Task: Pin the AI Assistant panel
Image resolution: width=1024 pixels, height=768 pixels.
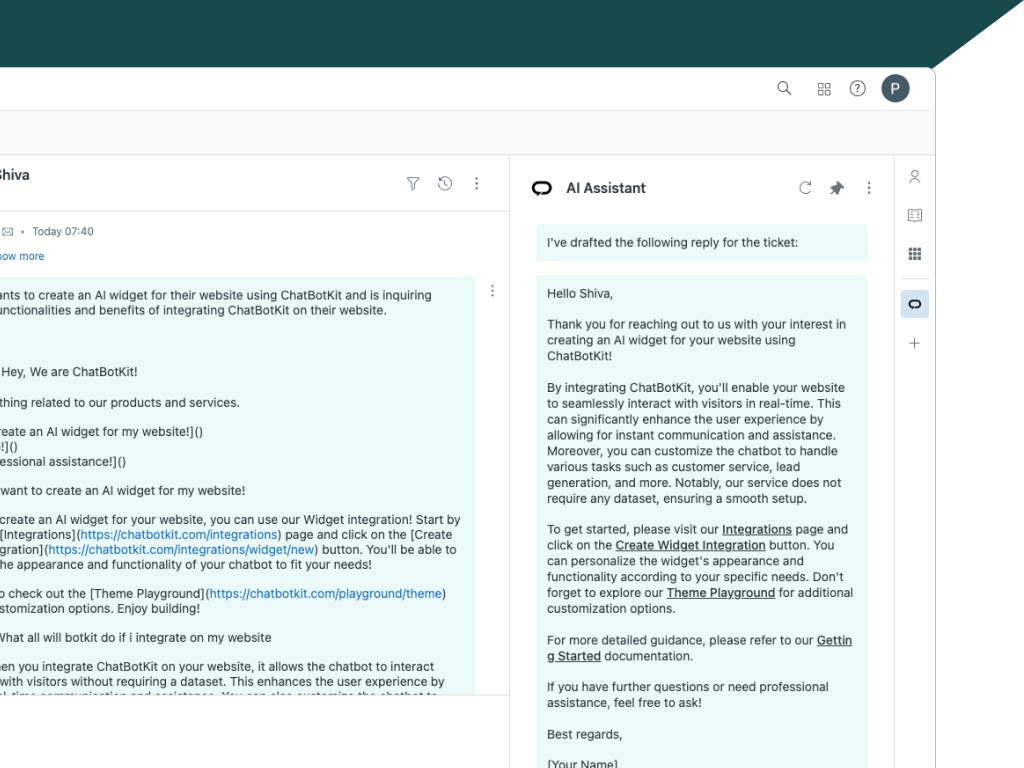Action: 837,188
